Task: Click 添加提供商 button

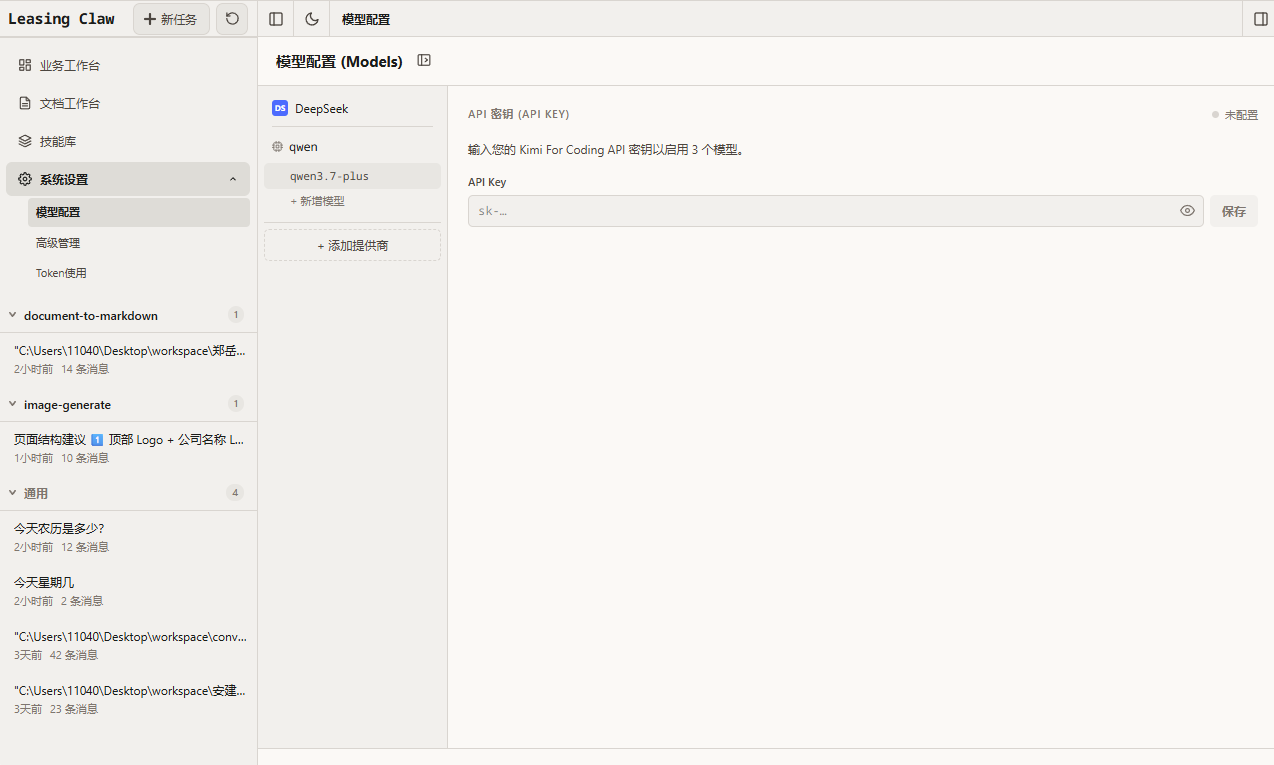Action: pyautogui.click(x=352, y=245)
